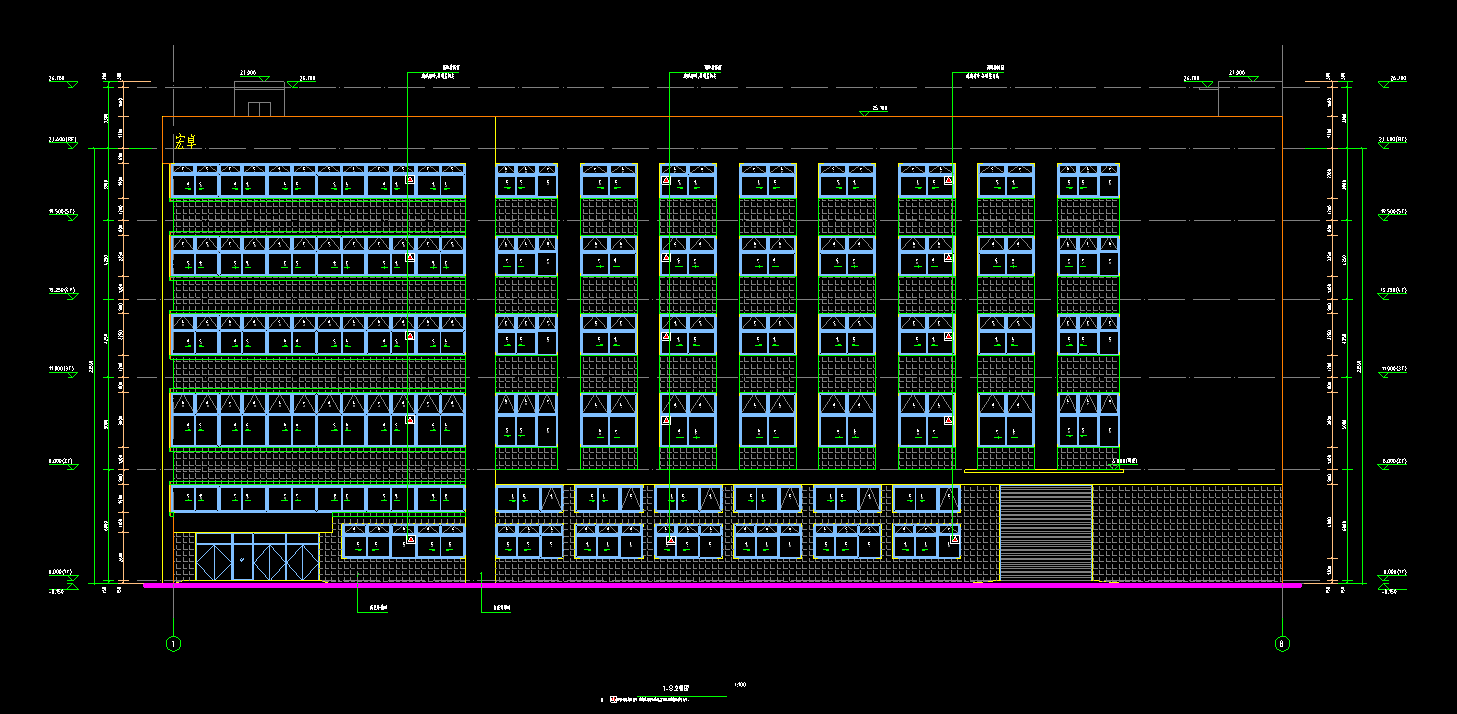Click the -0.150 elevation marker at bottom-left
The image size is (1457, 714).
point(62,591)
